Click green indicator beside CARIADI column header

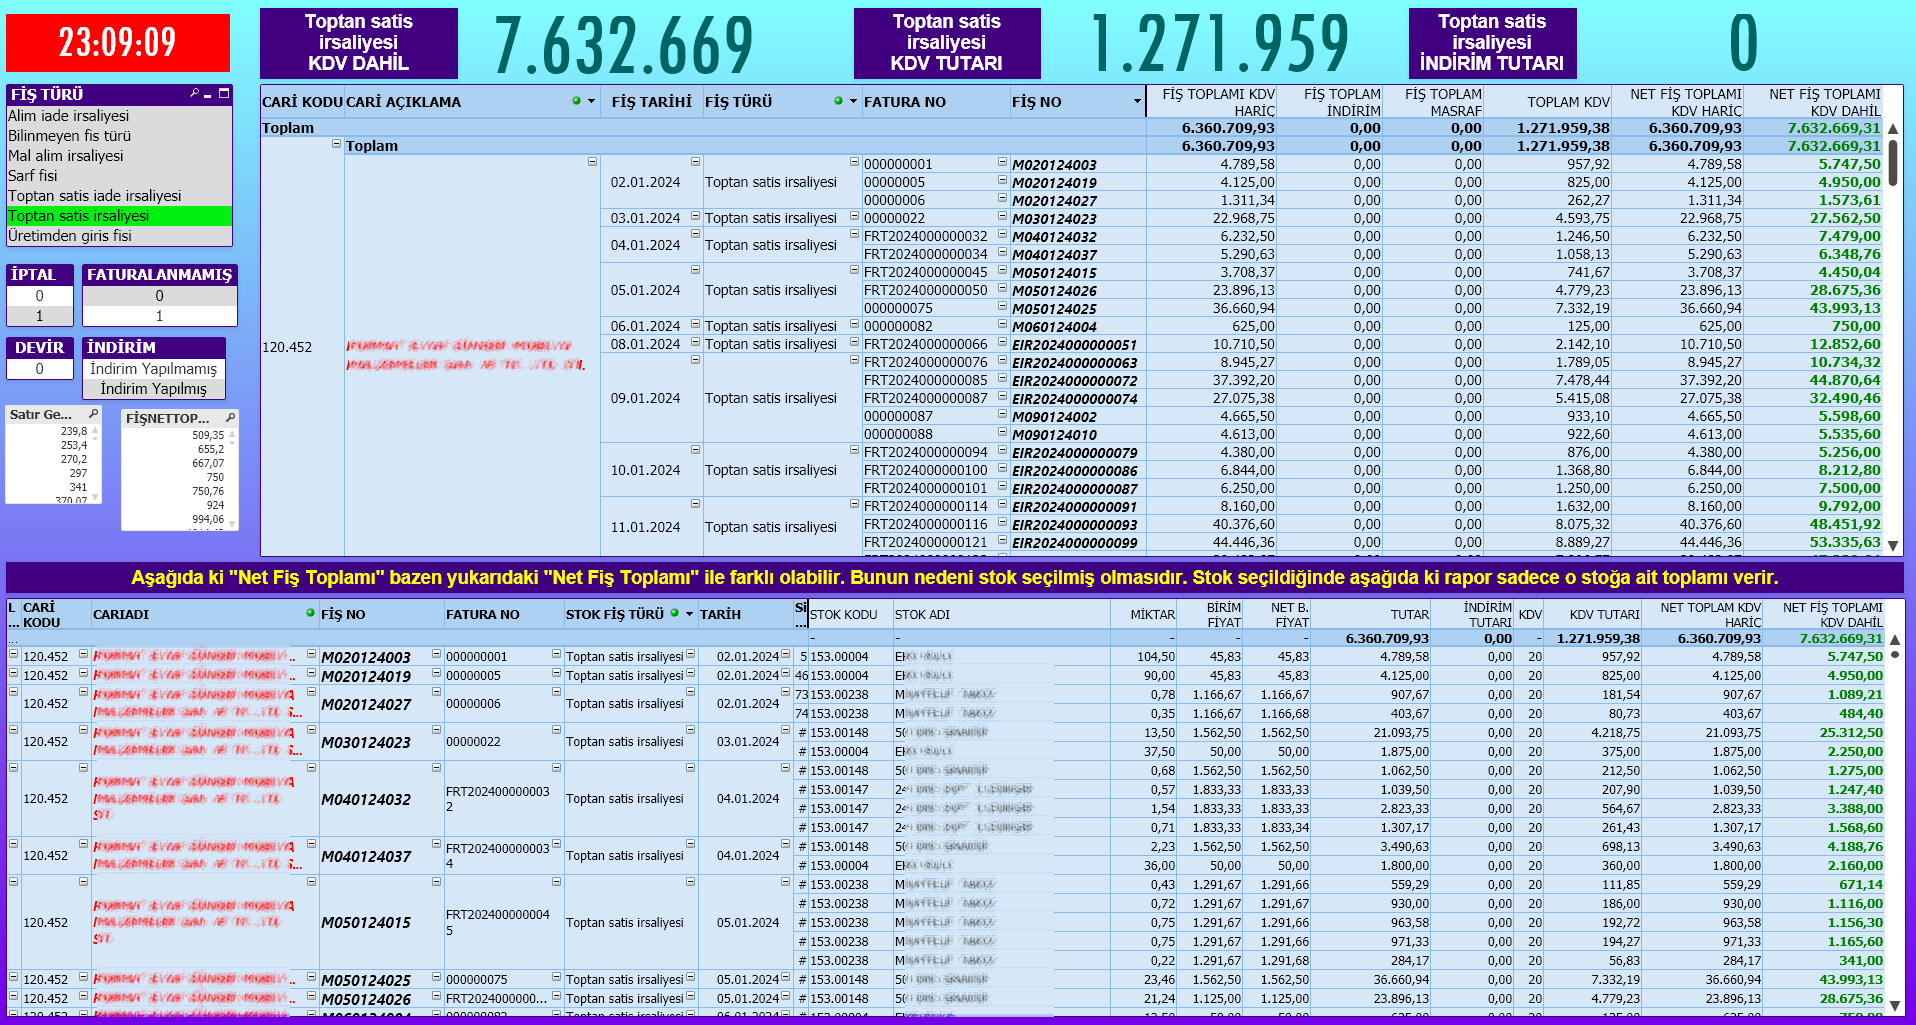[x=310, y=613]
